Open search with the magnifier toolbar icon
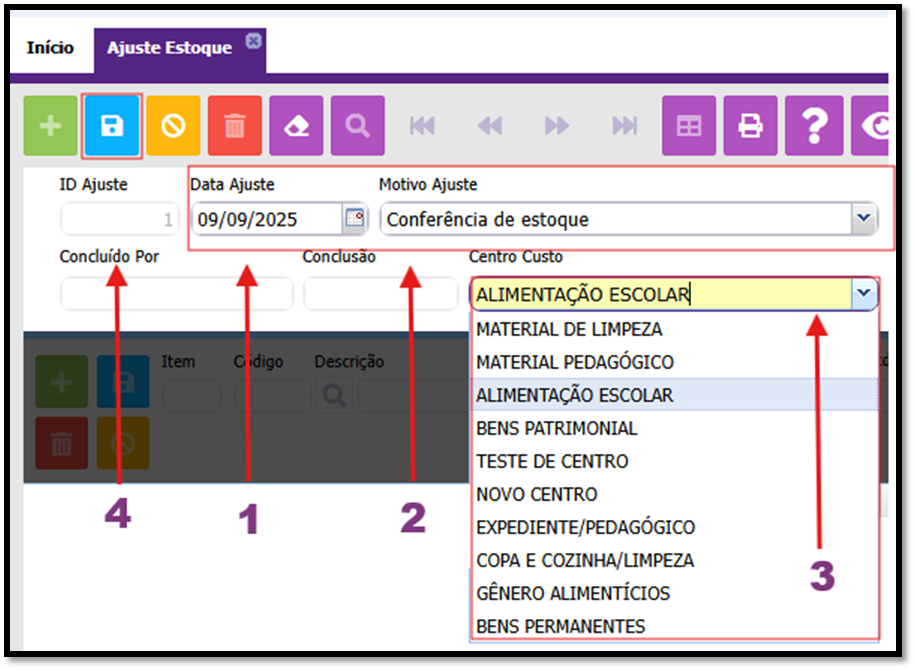The image size is (915, 670). tap(357, 126)
